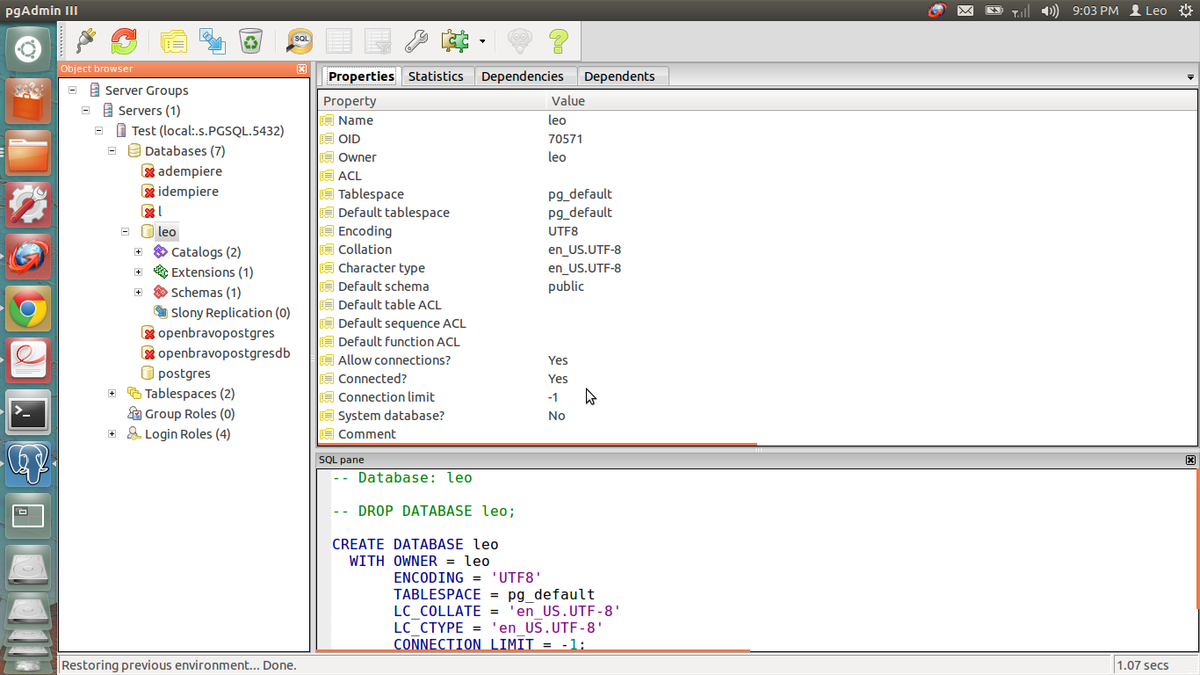Expand the Catalogs (2) node

pos(139,252)
